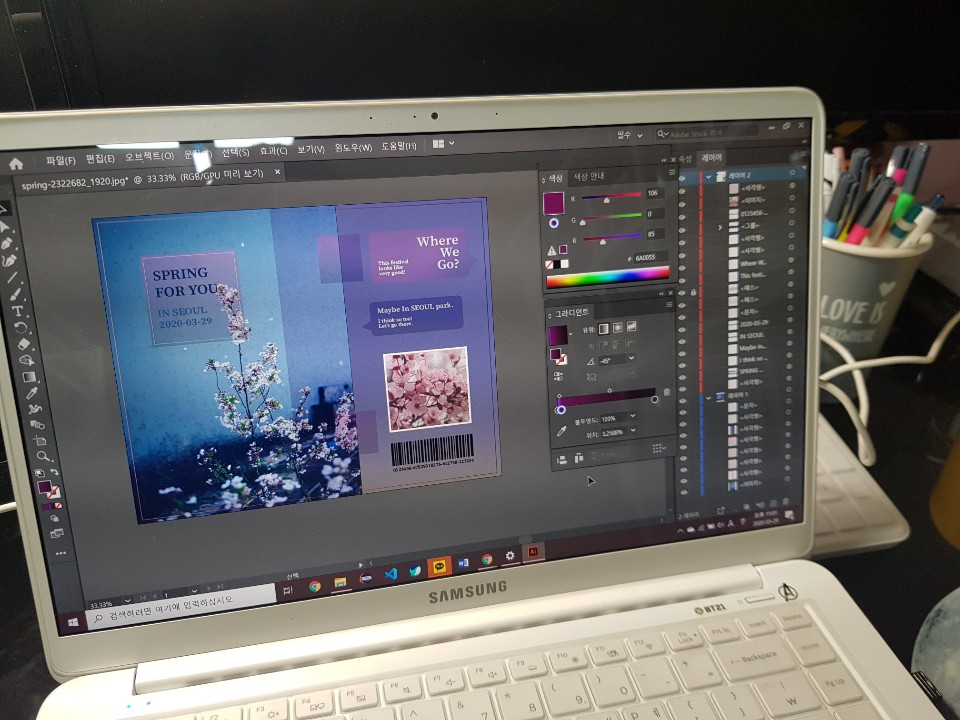Click the purple fill swatch in color panel
Viewport: 960px width, 720px height.
coord(553,203)
